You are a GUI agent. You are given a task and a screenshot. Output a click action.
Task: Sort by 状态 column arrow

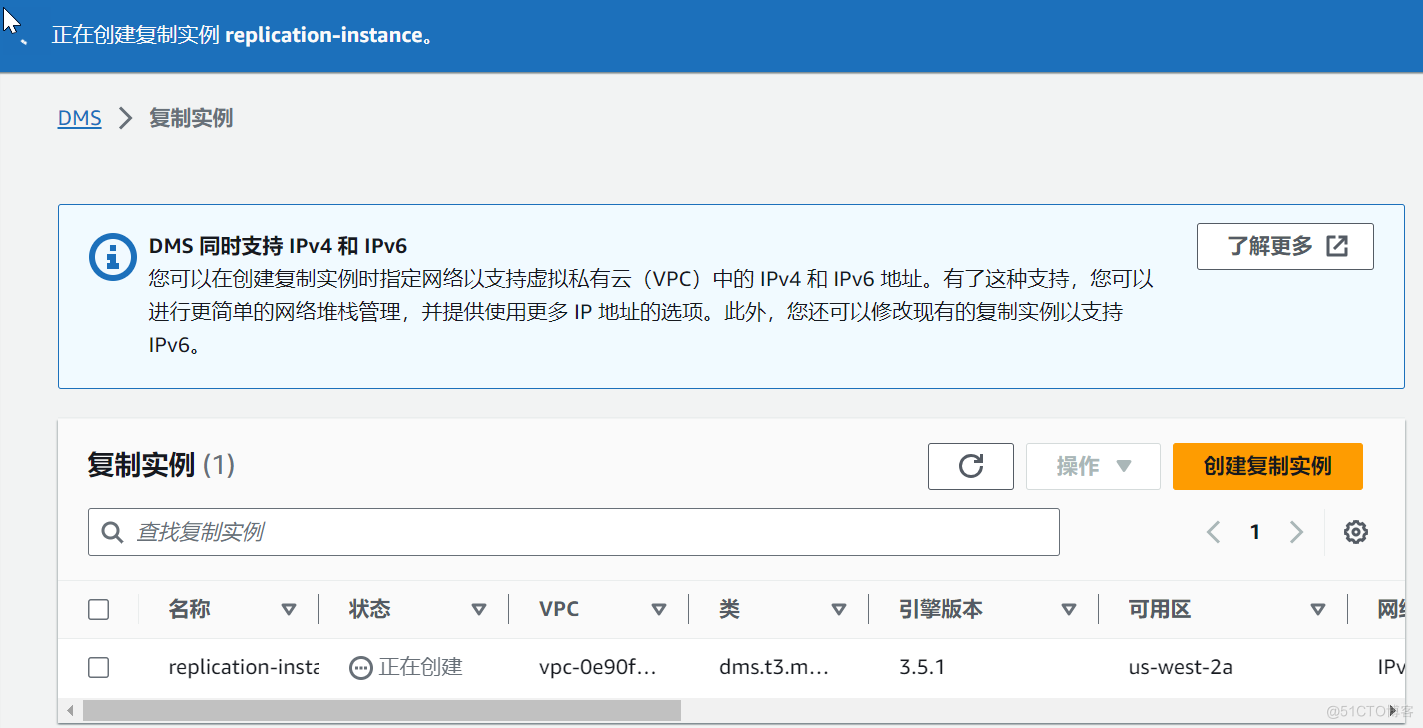(x=478, y=610)
